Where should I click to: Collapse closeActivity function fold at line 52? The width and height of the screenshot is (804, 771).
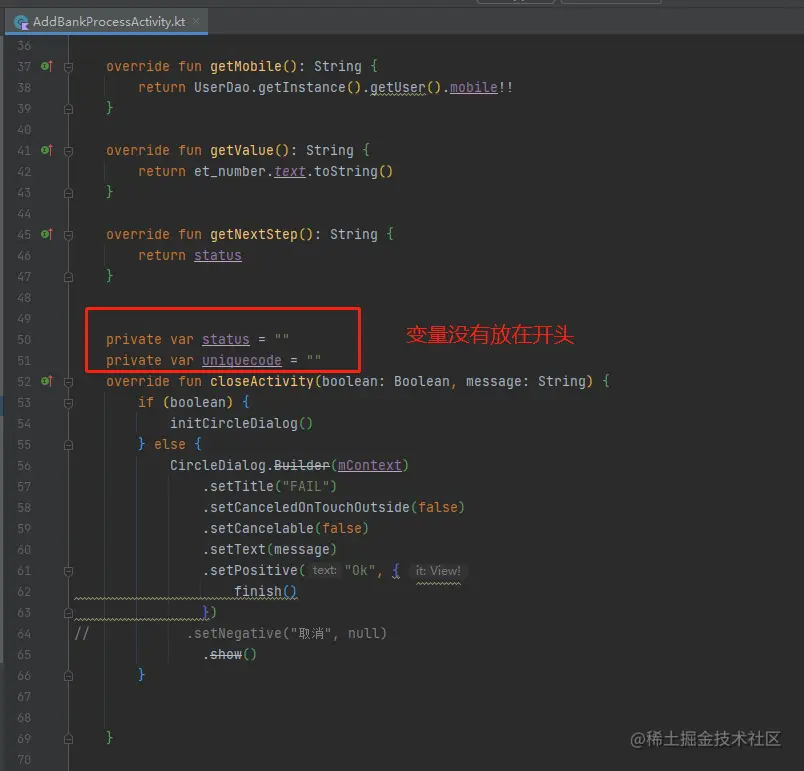coord(68,382)
